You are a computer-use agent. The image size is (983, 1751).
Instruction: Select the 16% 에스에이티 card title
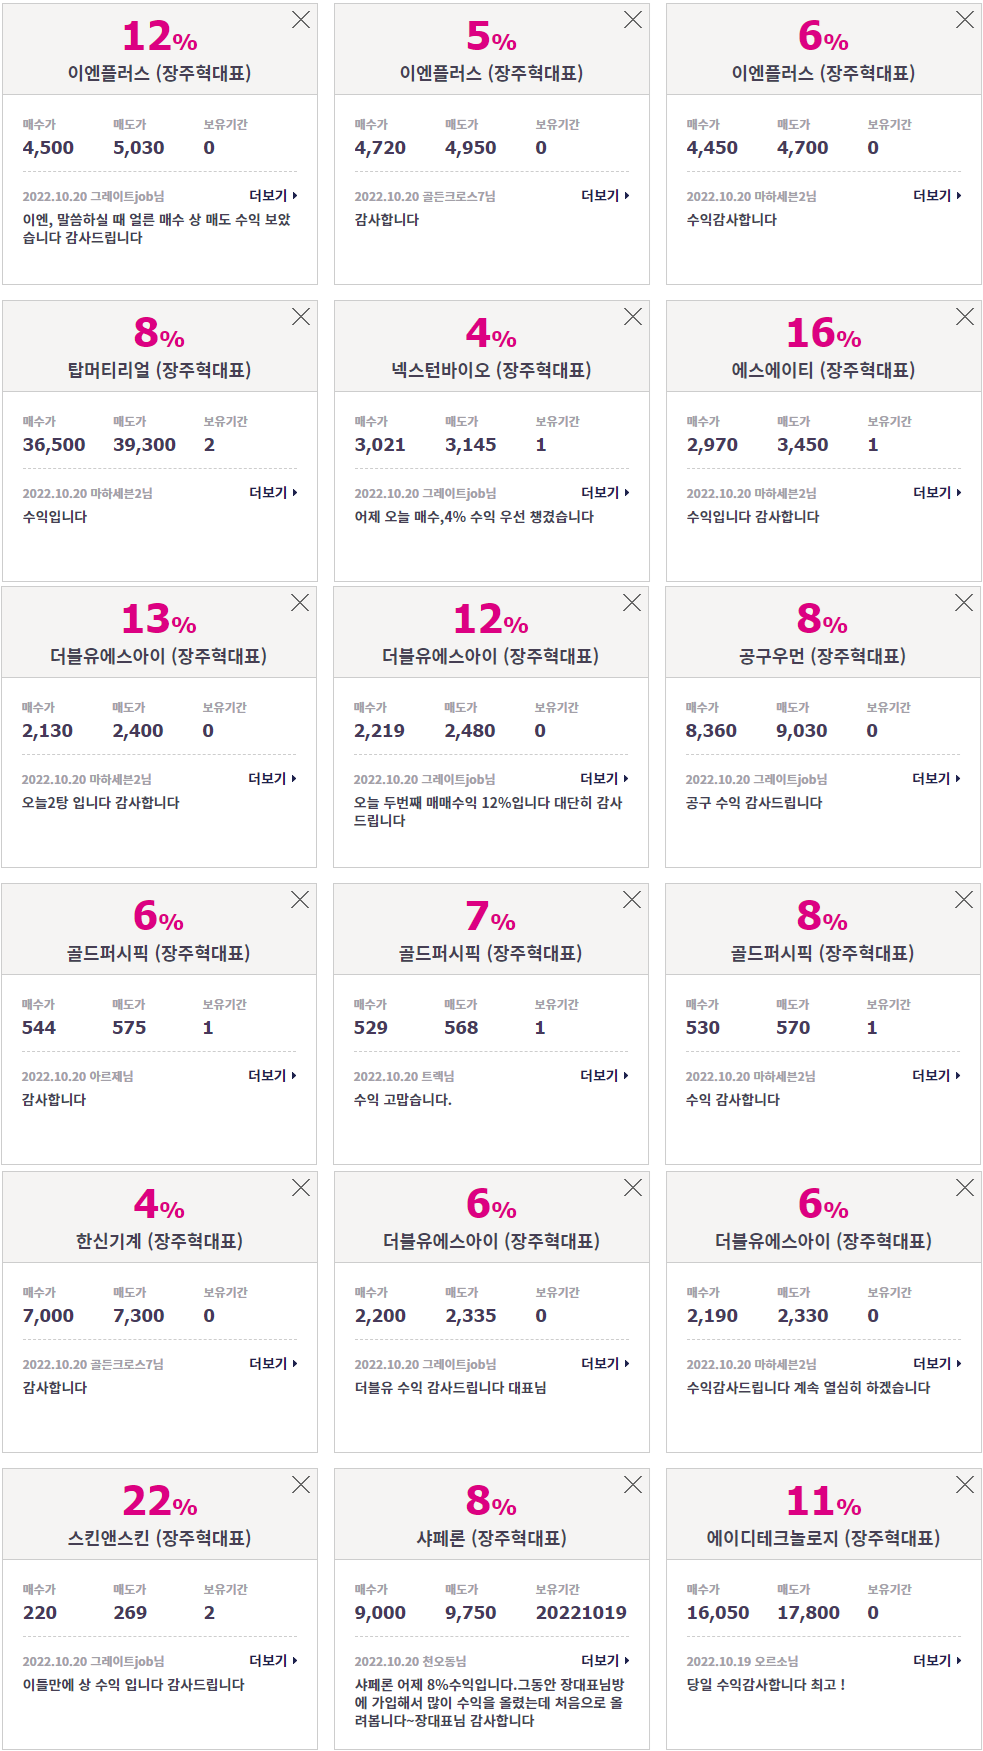pos(823,370)
